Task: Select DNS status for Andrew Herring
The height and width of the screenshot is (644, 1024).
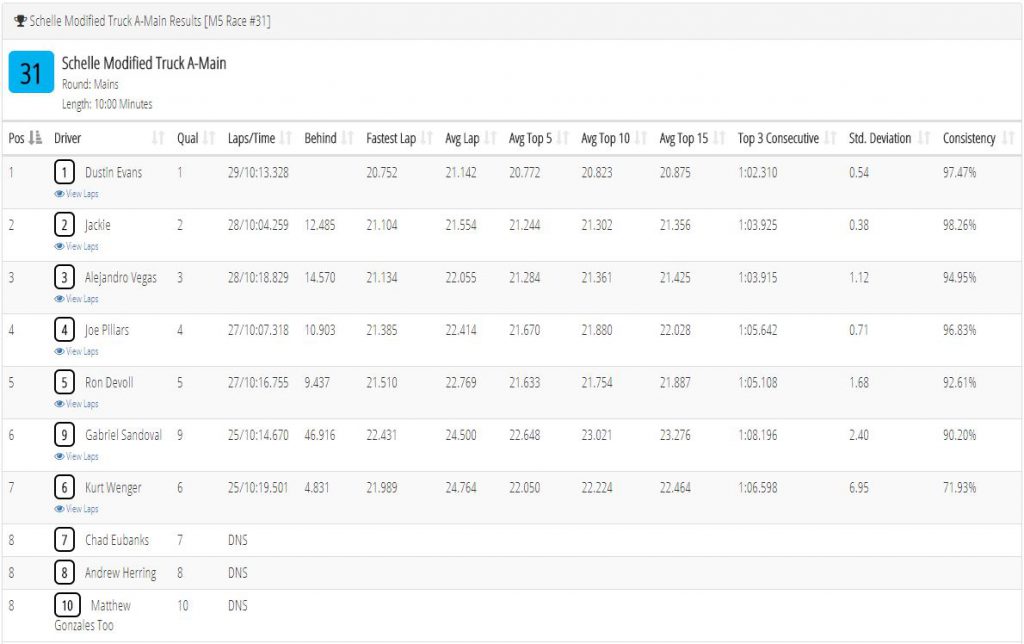Action: [x=238, y=573]
